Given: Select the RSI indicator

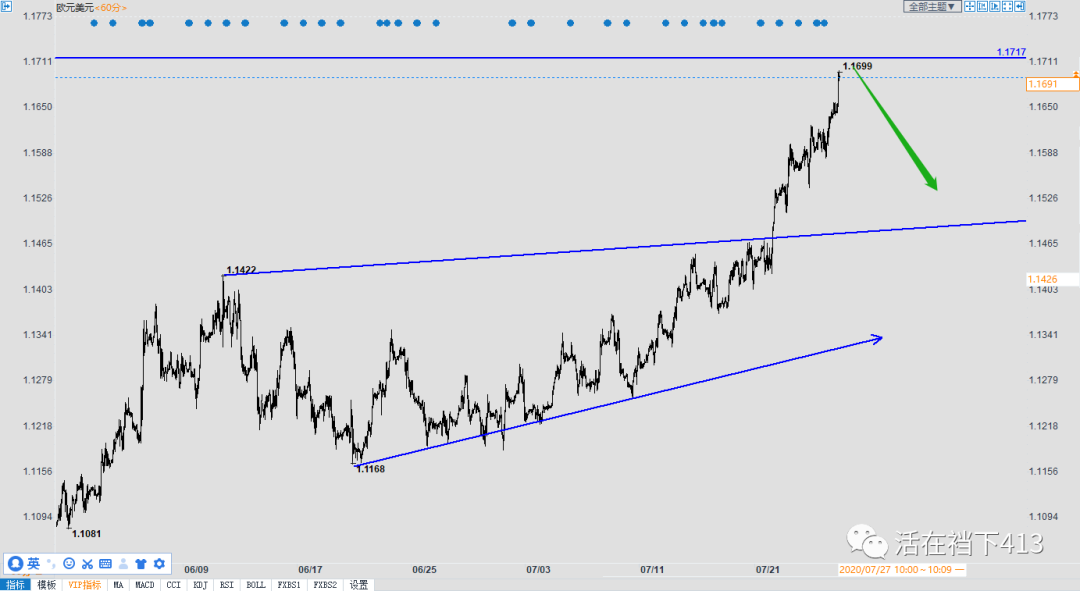Looking at the screenshot, I should click(x=227, y=585).
